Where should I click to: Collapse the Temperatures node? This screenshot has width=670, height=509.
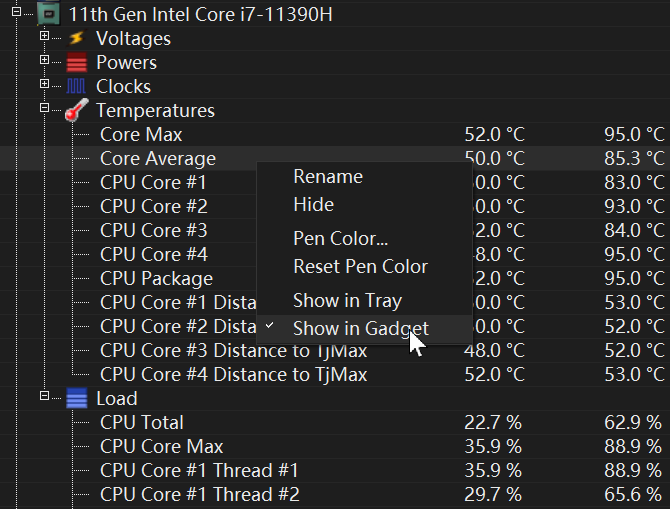(44, 107)
